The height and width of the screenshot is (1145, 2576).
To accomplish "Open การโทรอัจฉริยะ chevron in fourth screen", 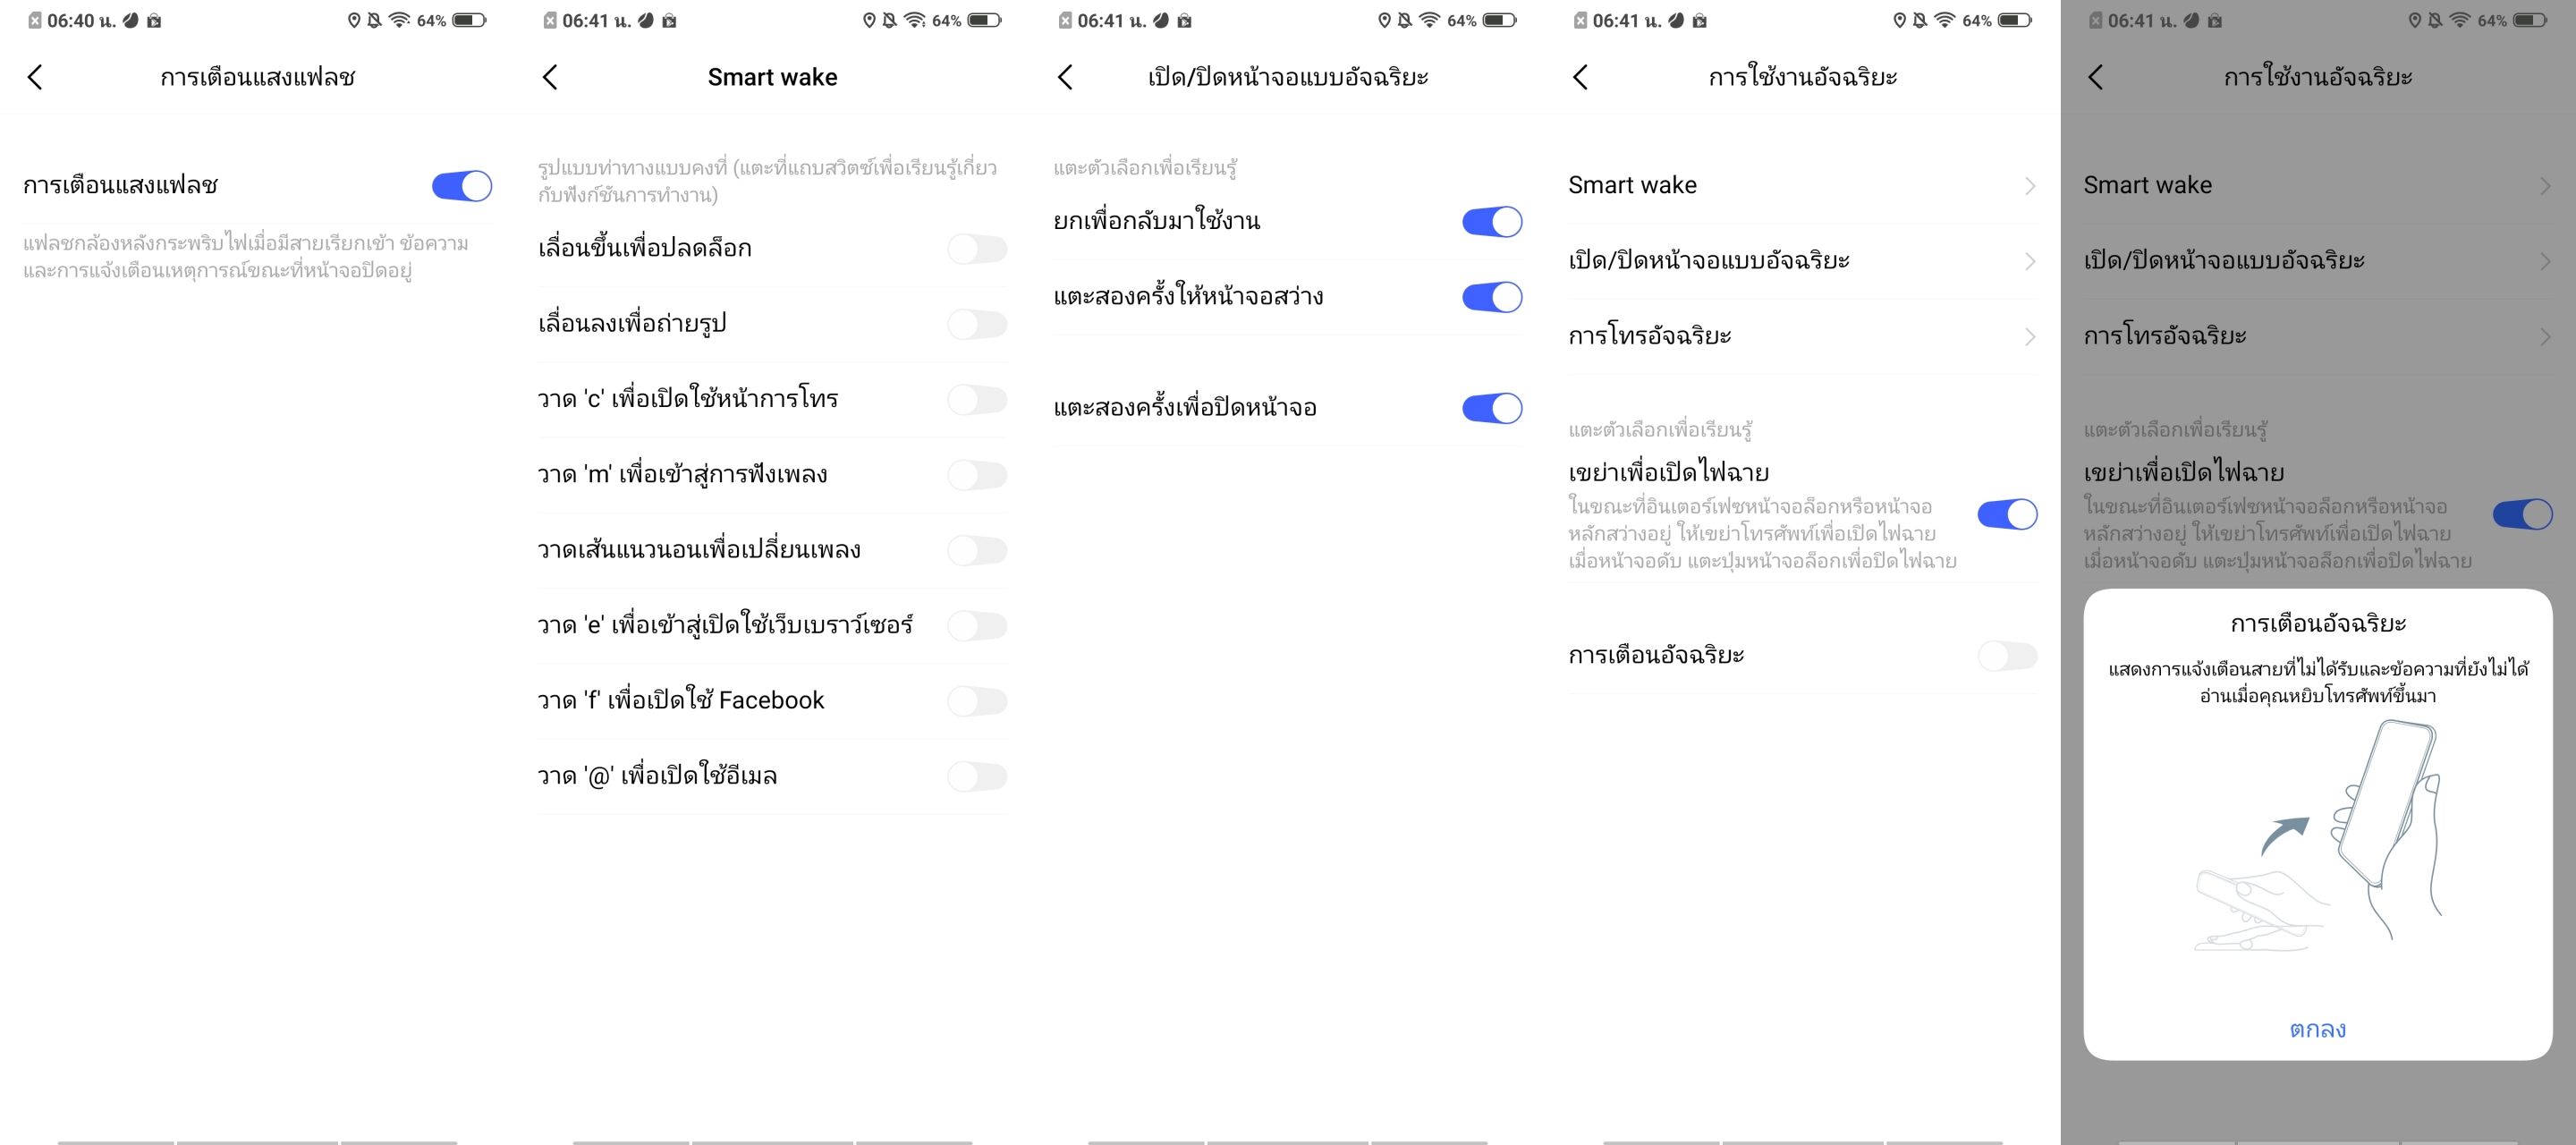I will point(2029,337).
